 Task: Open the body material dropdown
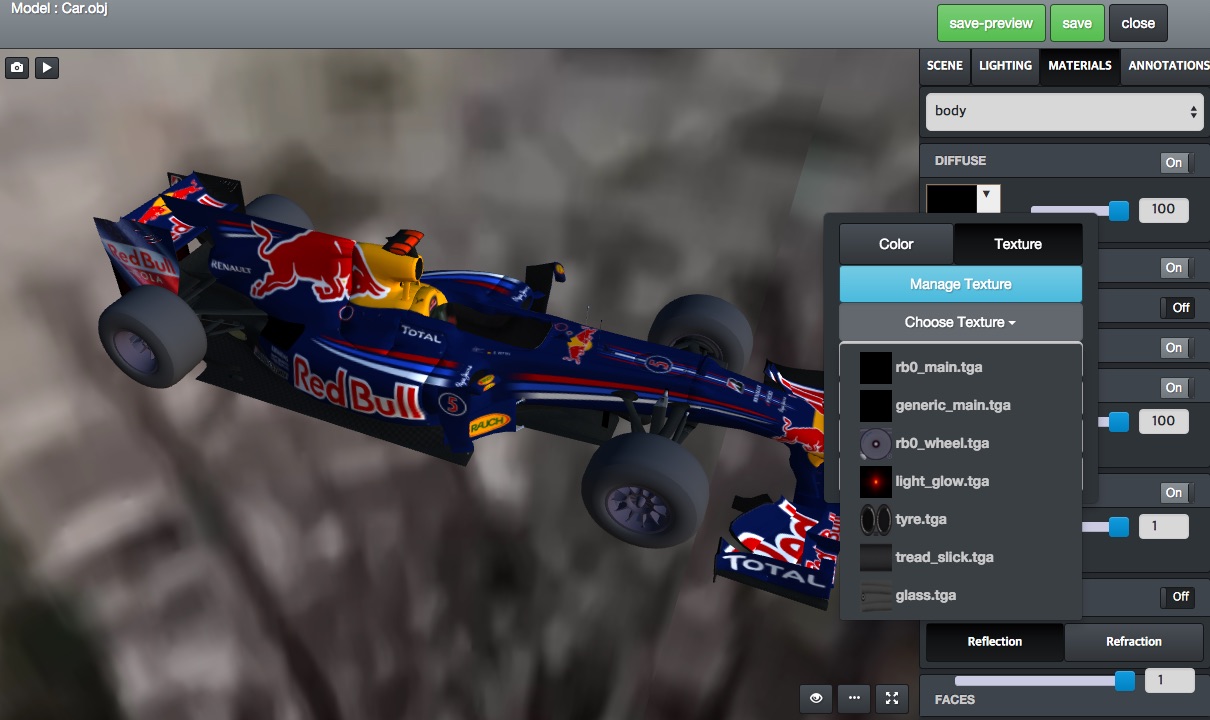[1065, 111]
